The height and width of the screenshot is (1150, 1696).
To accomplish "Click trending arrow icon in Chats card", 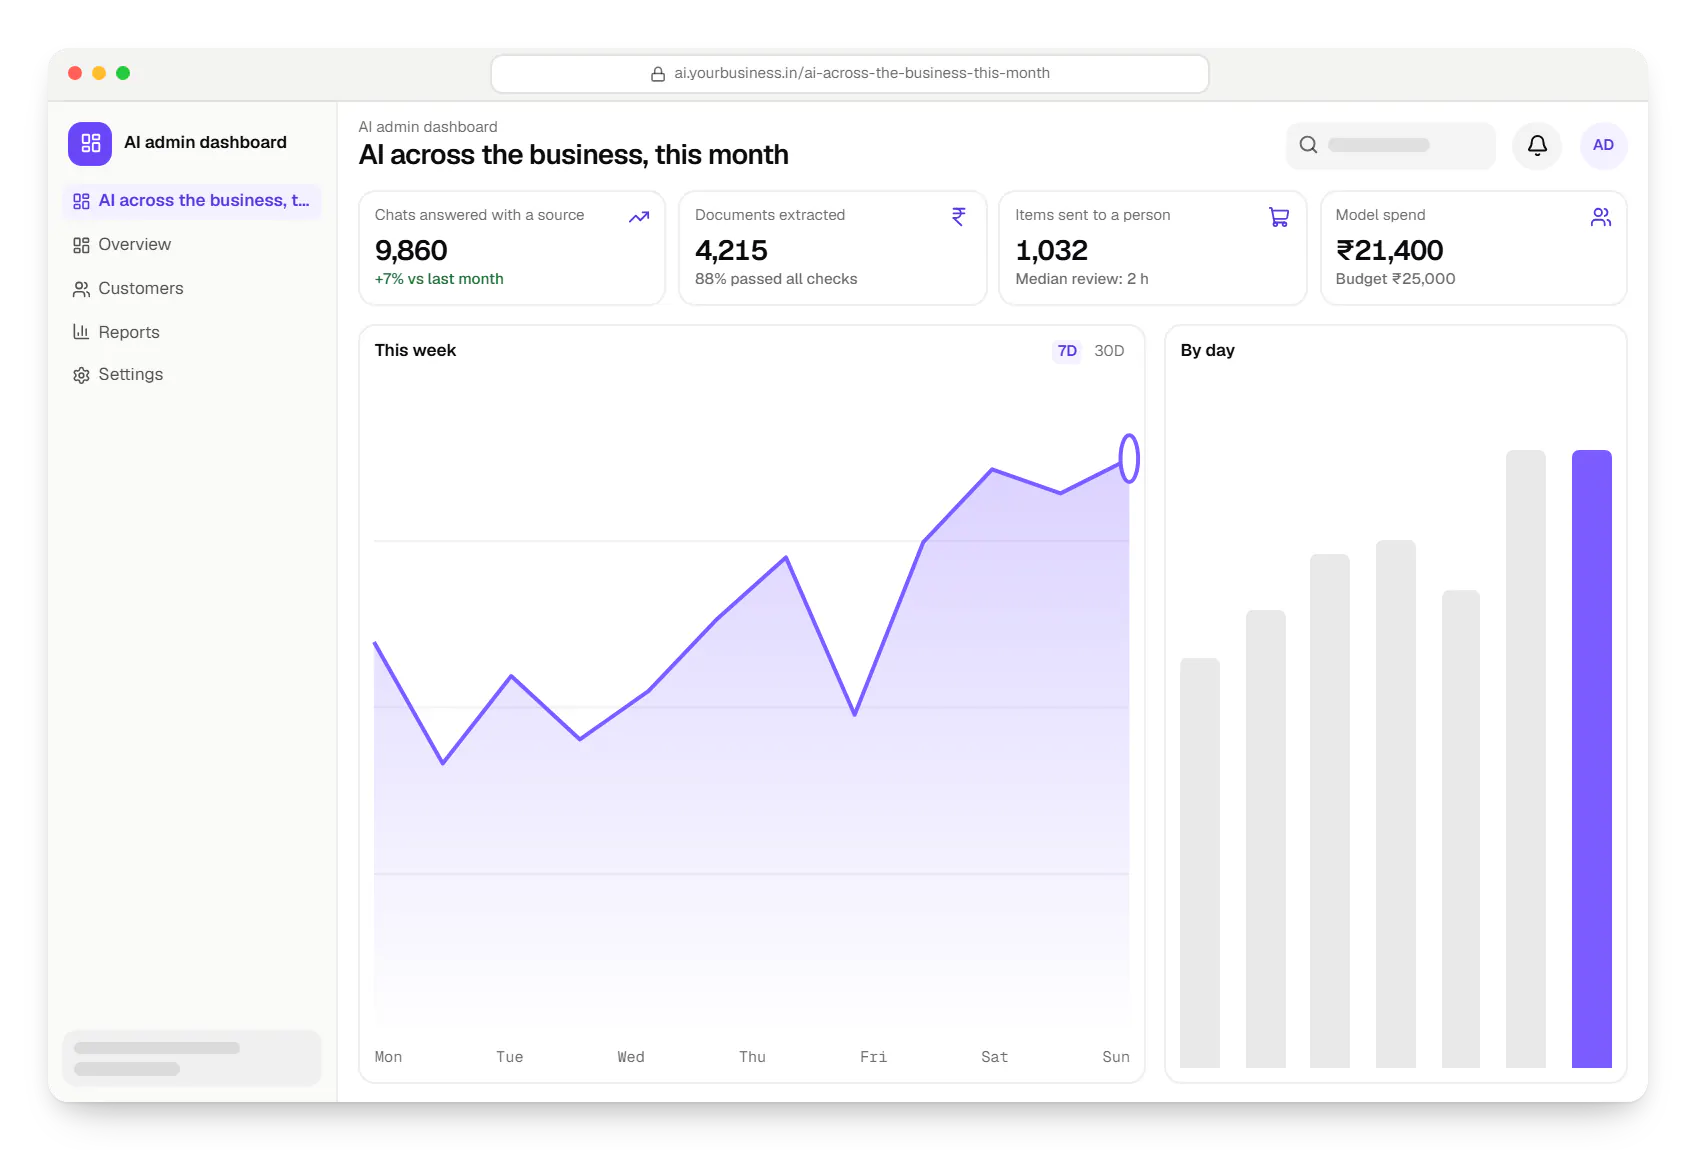I will (x=639, y=217).
